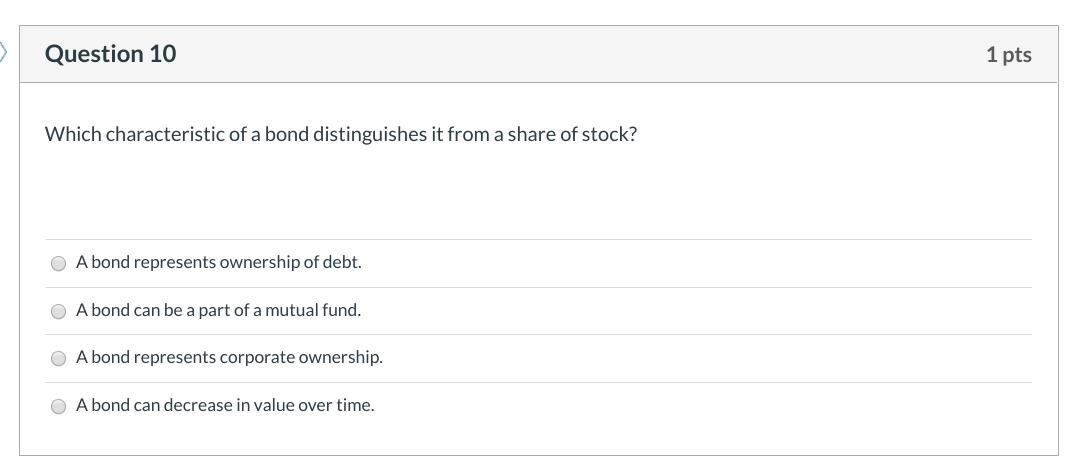Click the empty gray header bar between title and points
The width and height of the screenshot is (1075, 476).
pyautogui.click(x=580, y=54)
